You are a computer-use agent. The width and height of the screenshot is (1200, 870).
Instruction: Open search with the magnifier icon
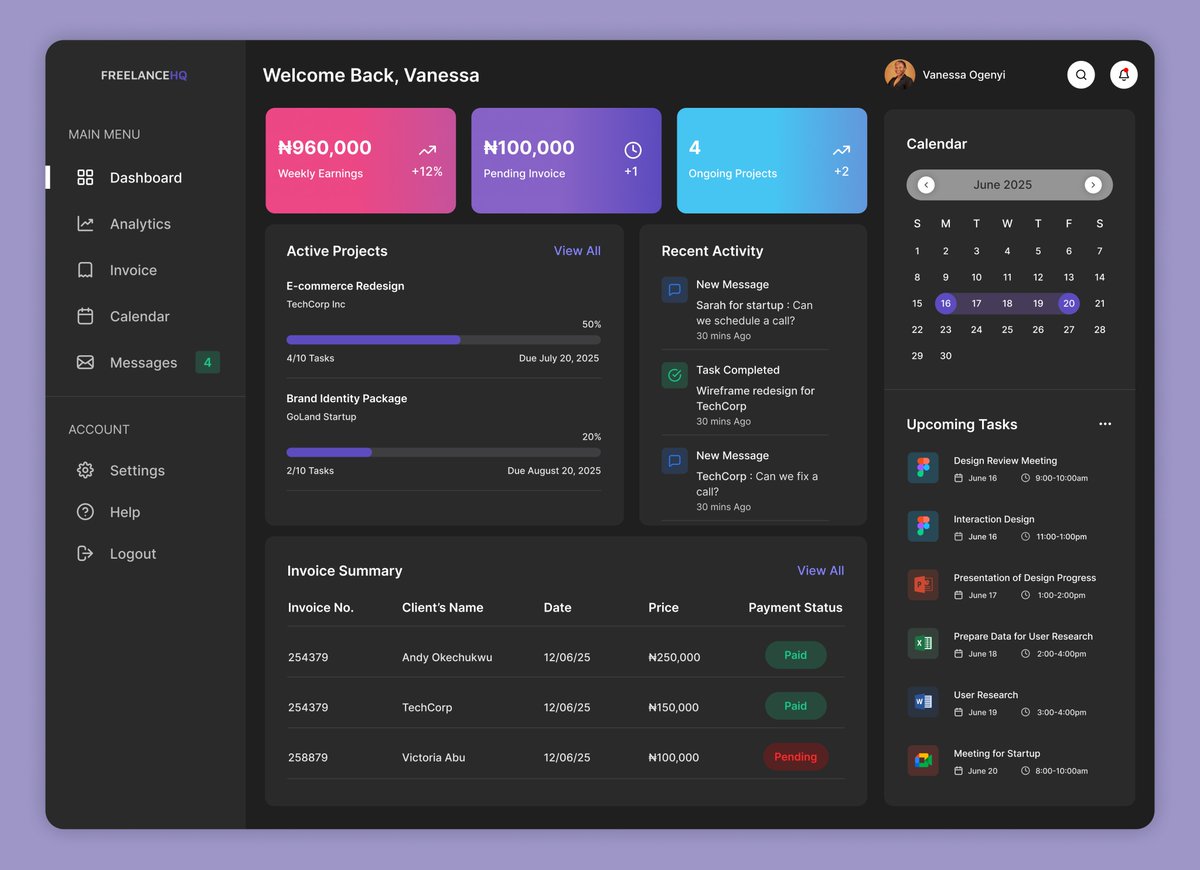(x=1081, y=75)
